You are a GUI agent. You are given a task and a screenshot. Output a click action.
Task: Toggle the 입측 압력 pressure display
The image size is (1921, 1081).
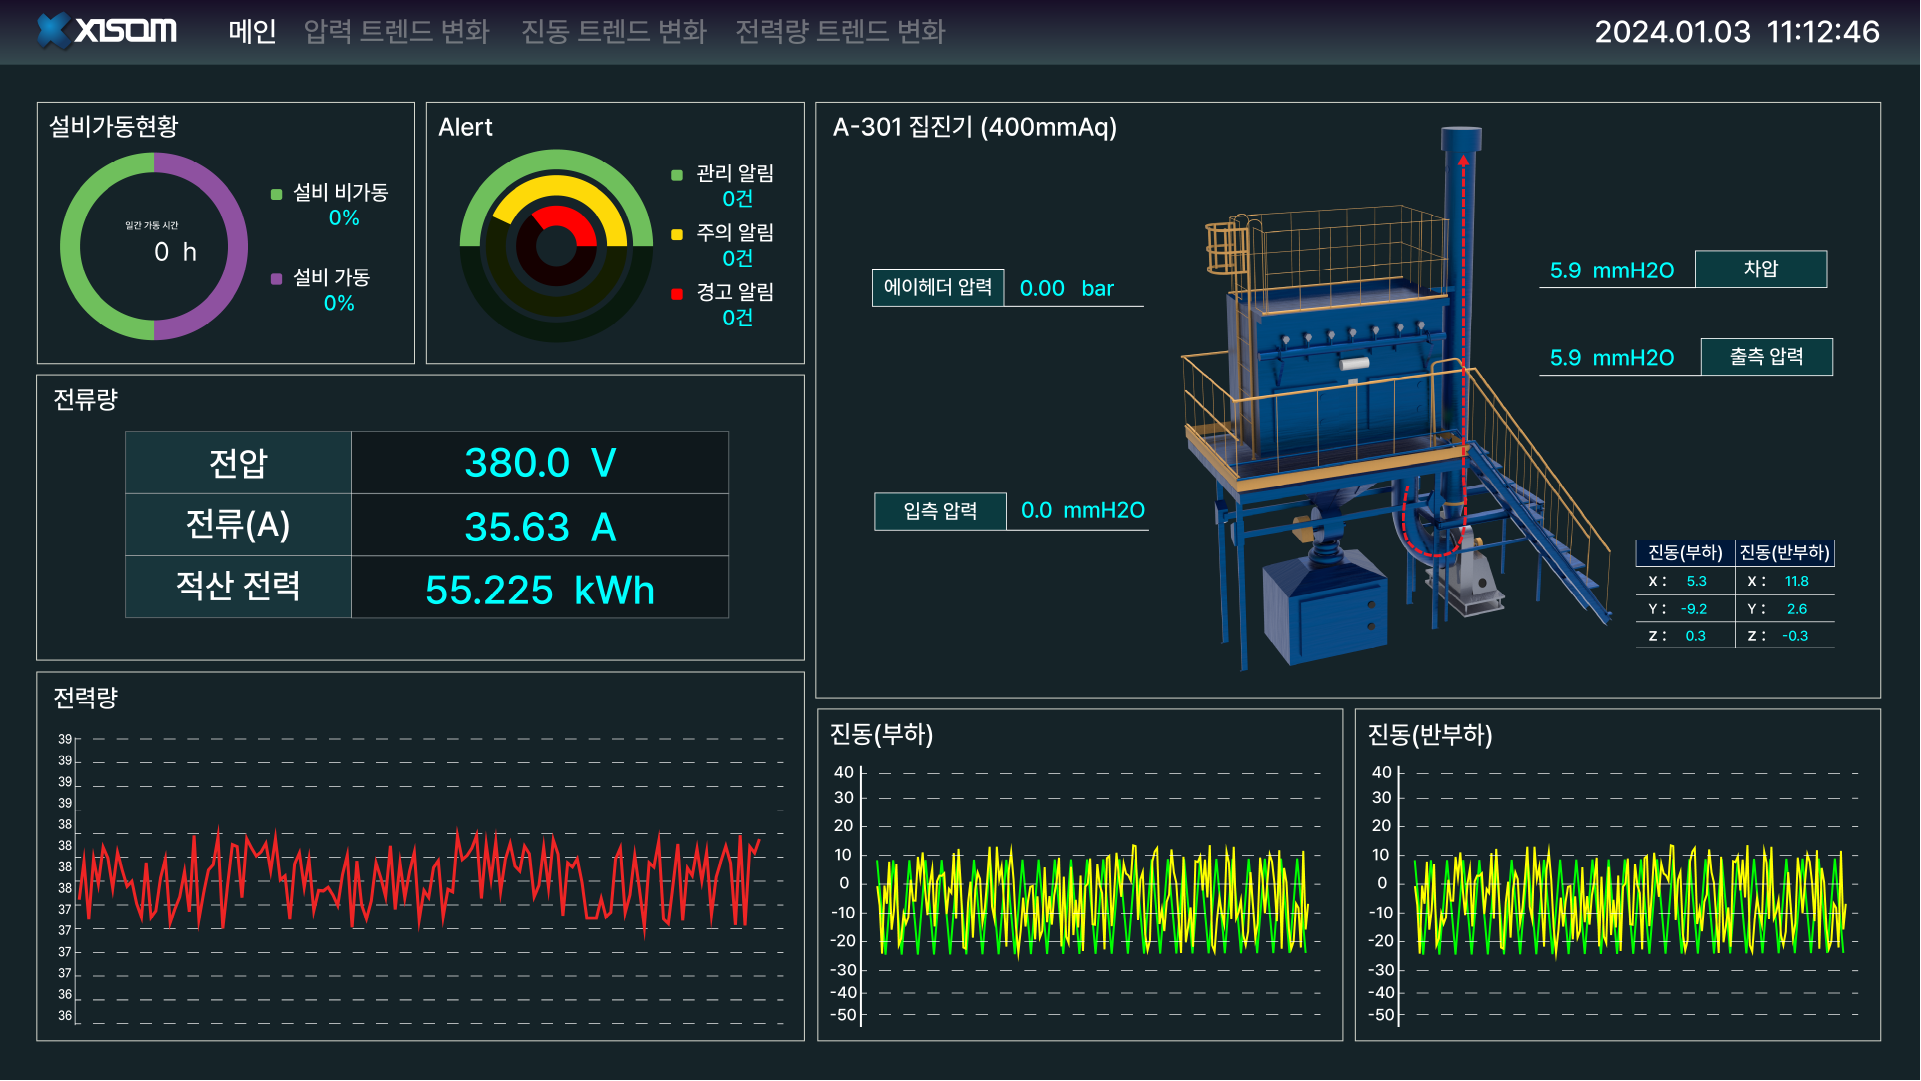940,510
